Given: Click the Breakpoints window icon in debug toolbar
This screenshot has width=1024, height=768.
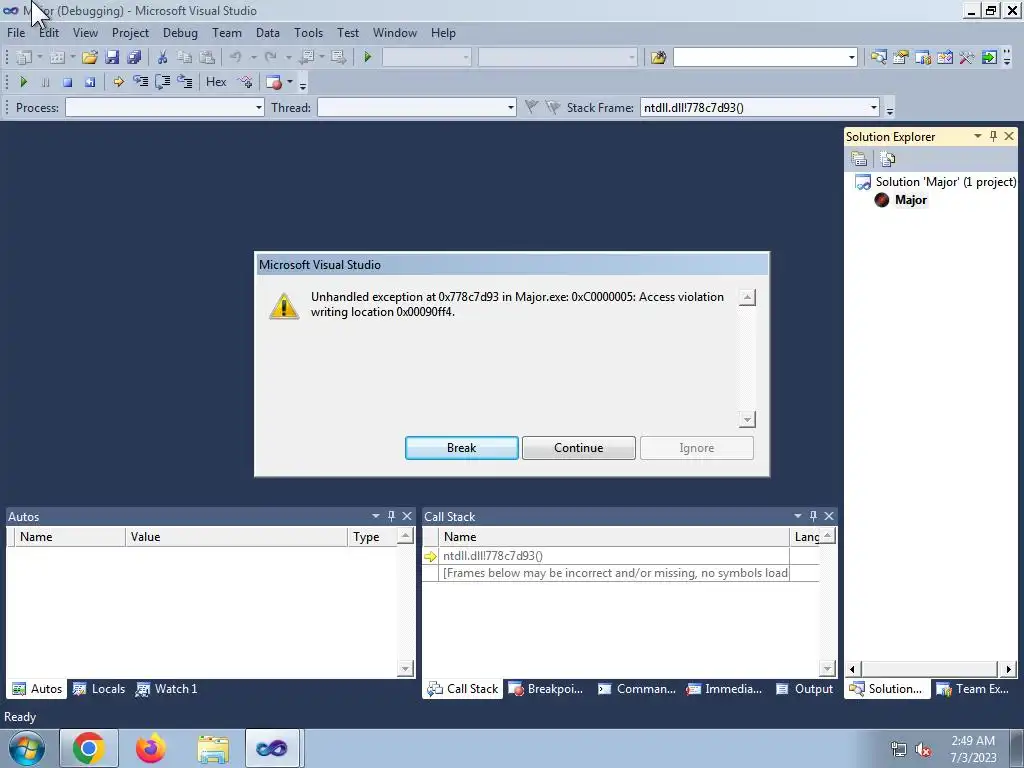Looking at the screenshot, I should [274, 82].
